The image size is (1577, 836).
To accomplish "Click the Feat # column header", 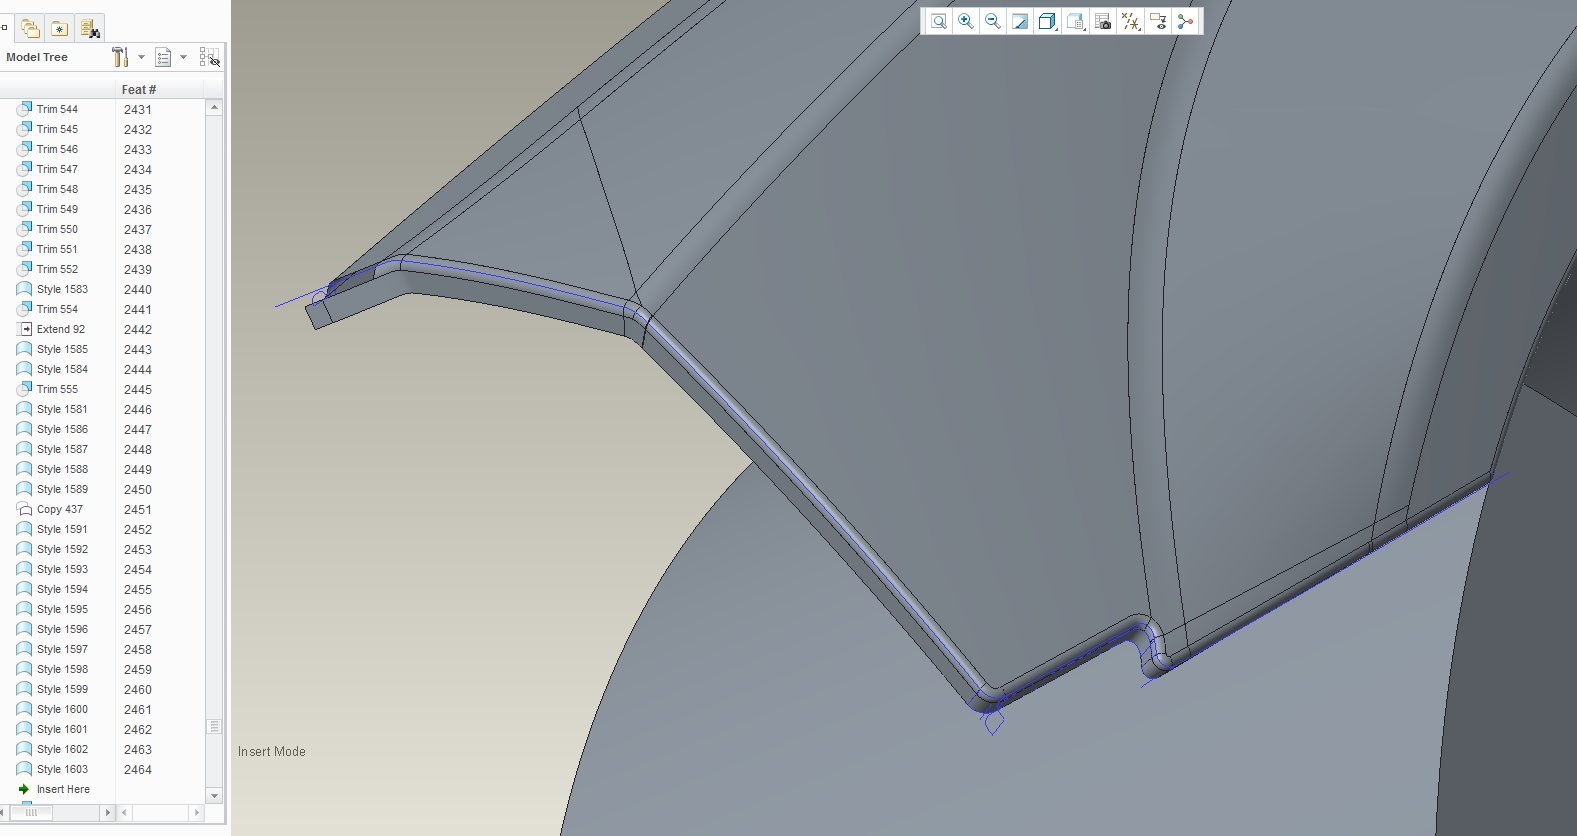I will tap(160, 89).
